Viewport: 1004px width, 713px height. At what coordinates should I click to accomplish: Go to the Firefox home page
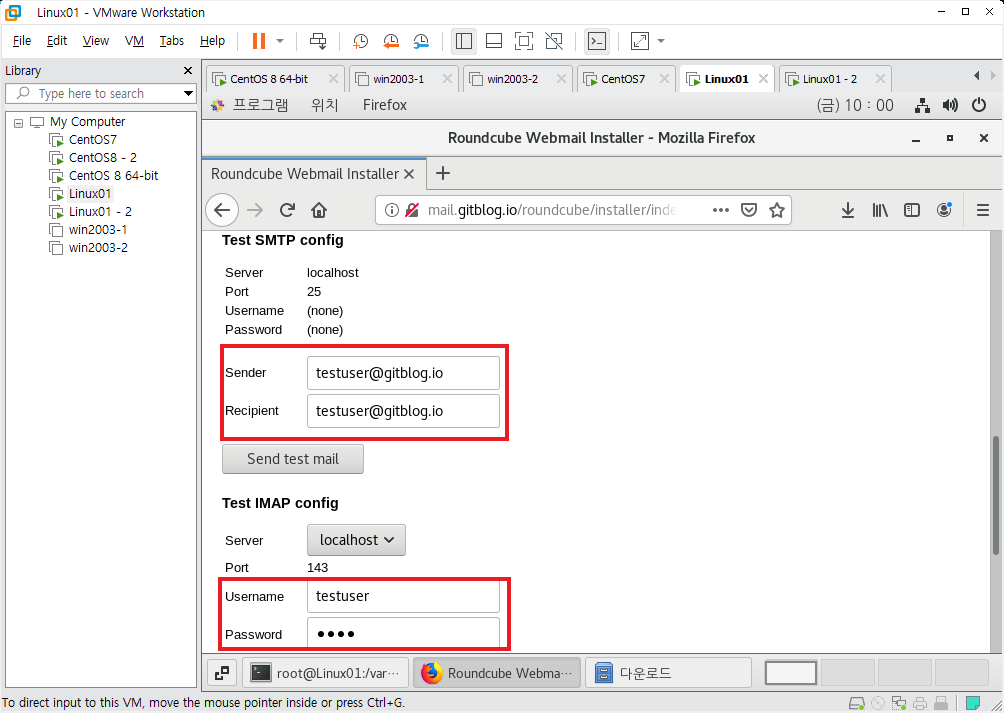[319, 210]
